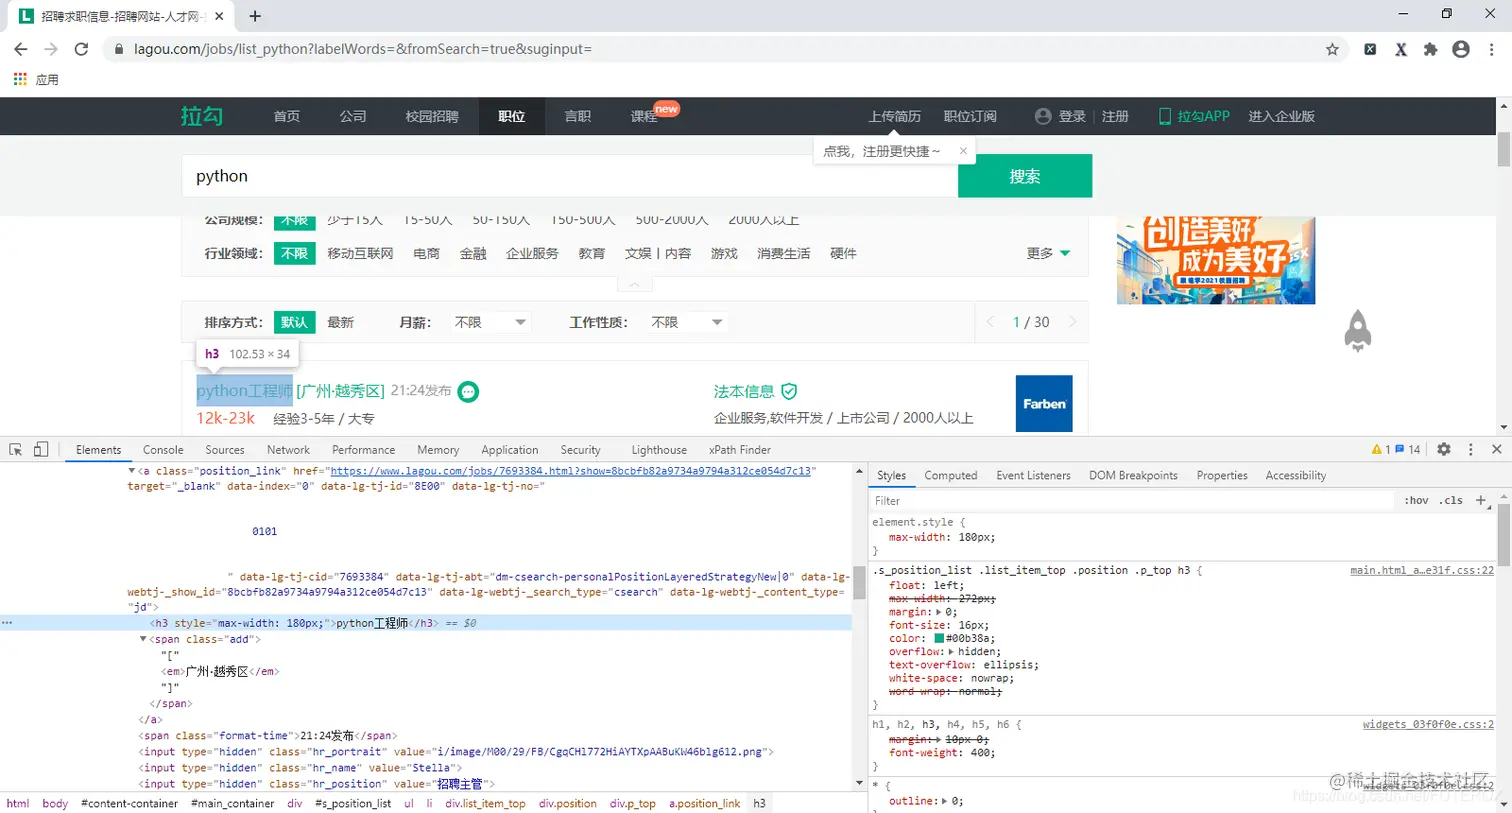The width and height of the screenshot is (1512, 813).
Task: Click the green 搜索 search button
Action: 1024,175
